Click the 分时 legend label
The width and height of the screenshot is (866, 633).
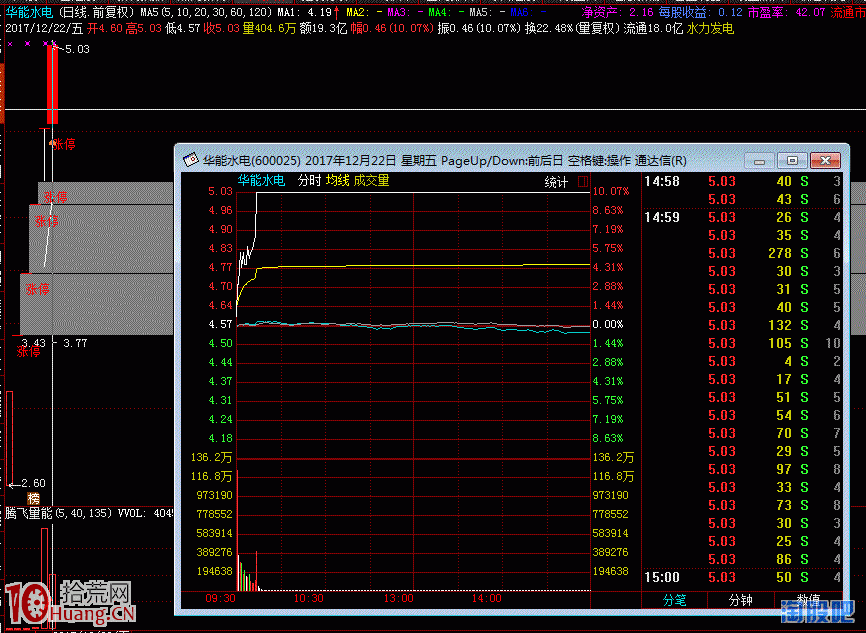point(309,180)
